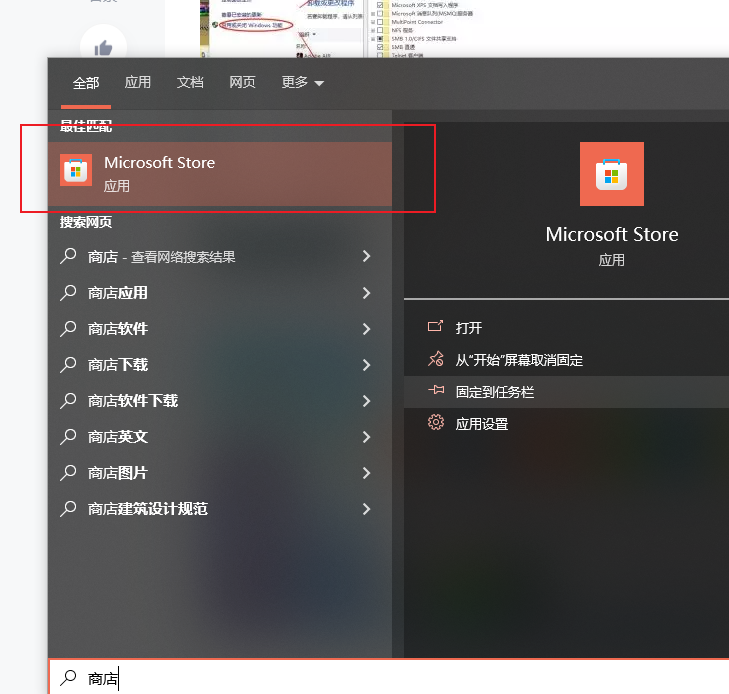Viewport: 729px width, 694px height.
Task: Click the search box containing 商店
Action: 389,677
